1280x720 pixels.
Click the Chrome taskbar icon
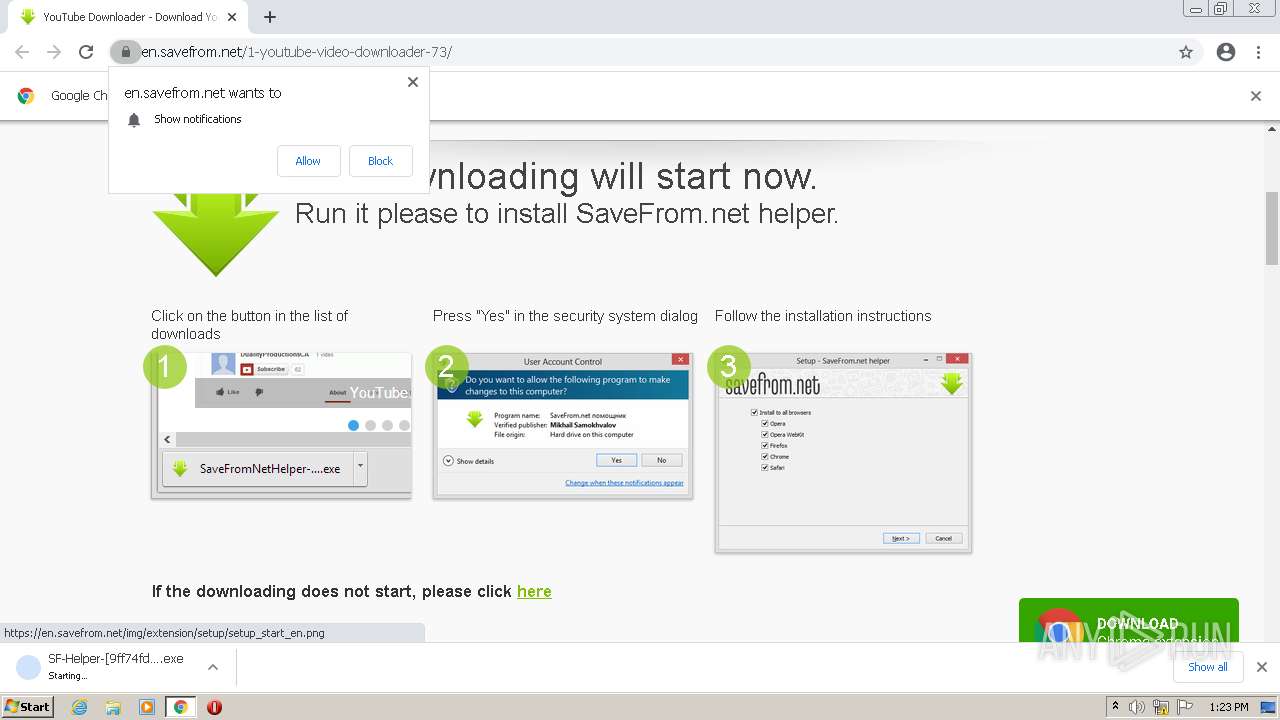click(x=180, y=706)
